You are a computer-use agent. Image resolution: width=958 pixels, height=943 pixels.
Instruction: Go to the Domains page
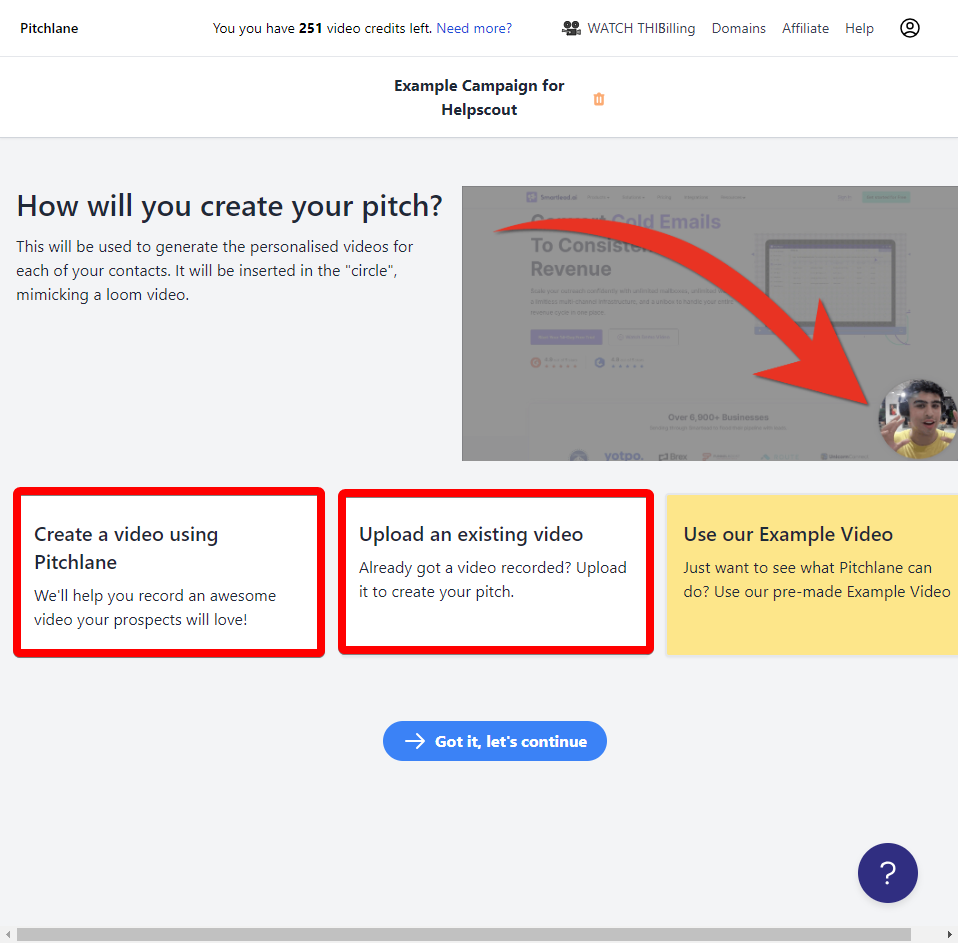click(738, 28)
